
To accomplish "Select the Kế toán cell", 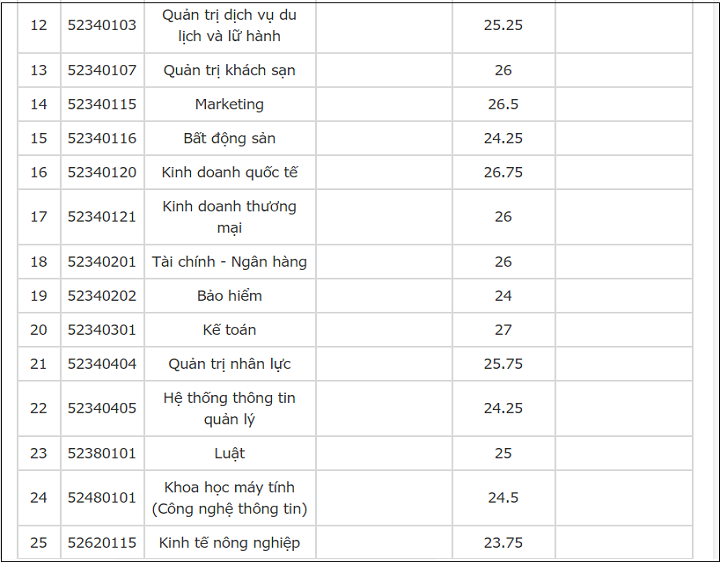I will coord(229,330).
